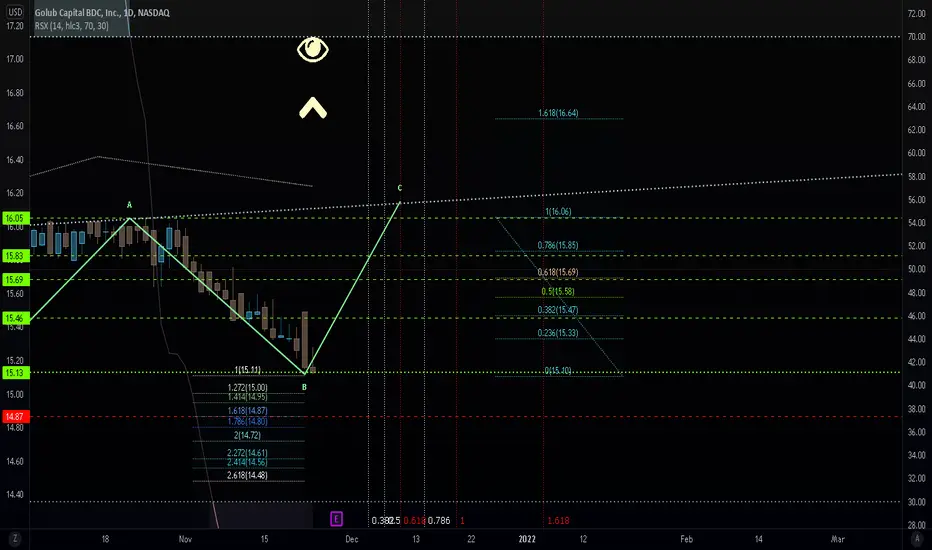Click the 1.786(14.80) extension label
Screen dimensions: 932x550
tap(247, 422)
